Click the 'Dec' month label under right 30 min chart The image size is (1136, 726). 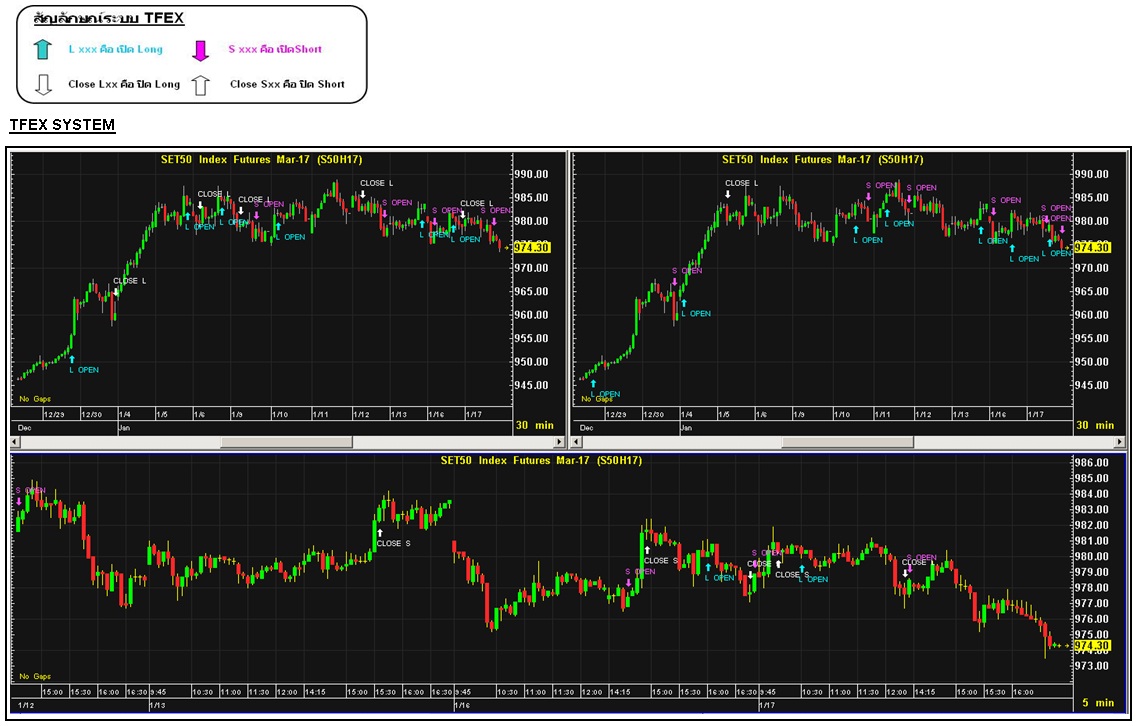click(586, 428)
